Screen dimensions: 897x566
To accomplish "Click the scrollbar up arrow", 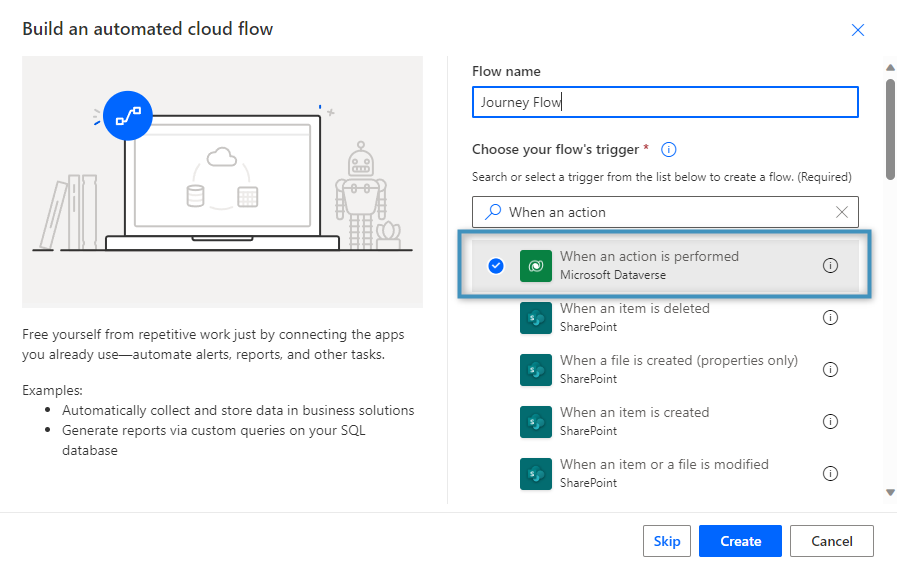I will coord(890,68).
